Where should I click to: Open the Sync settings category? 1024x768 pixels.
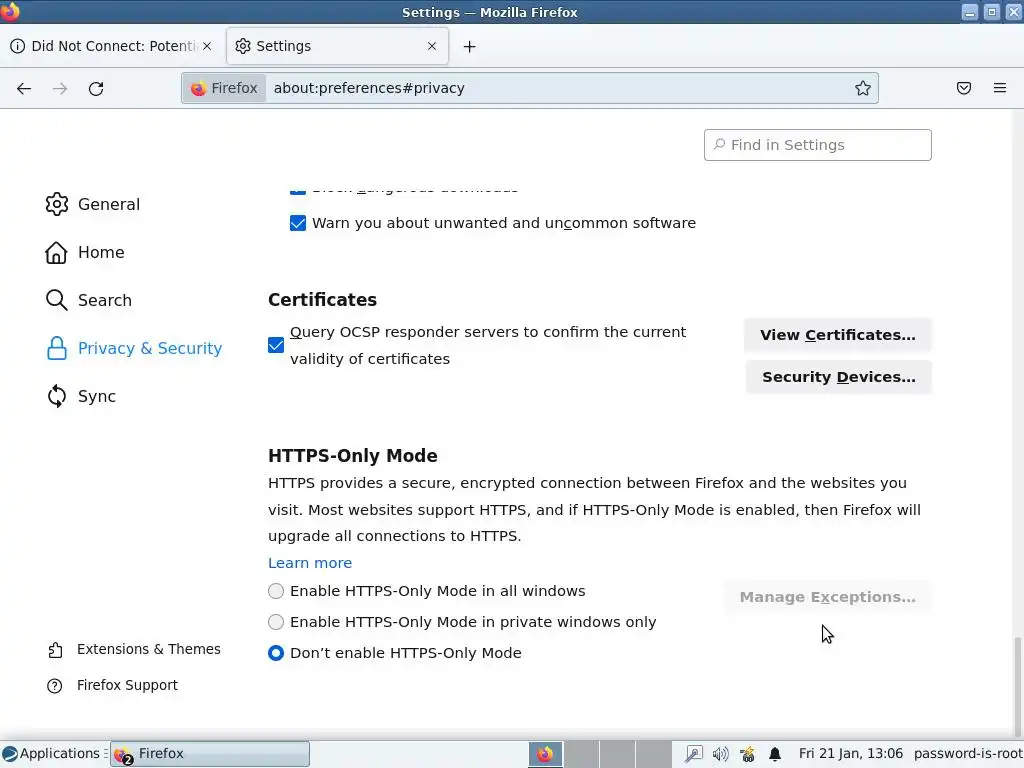(x=81, y=396)
